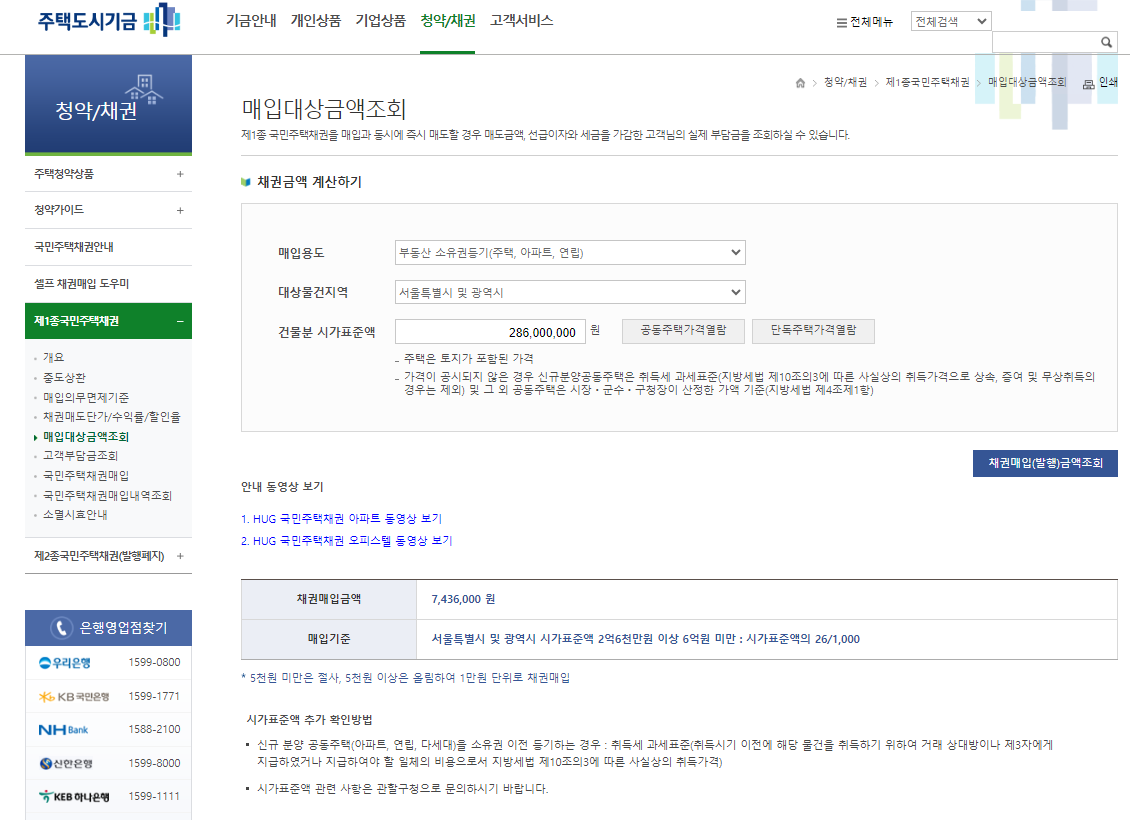Screen dimensions: 1130x820
Task: Open the 고객서비스 menu
Action: [x=522, y=20]
